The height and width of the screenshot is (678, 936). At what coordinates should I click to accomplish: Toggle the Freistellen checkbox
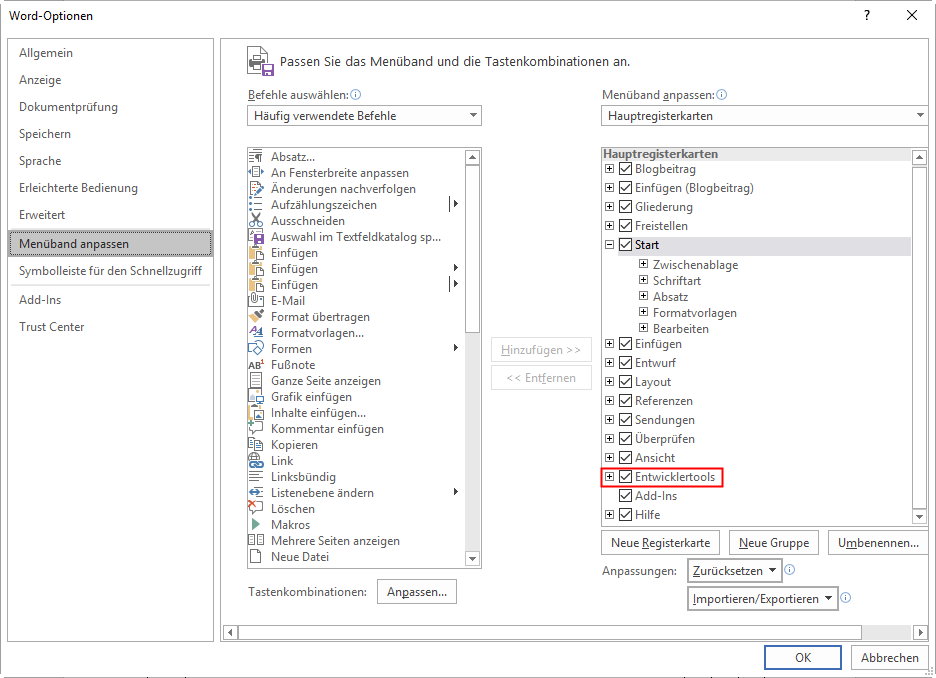click(x=626, y=226)
